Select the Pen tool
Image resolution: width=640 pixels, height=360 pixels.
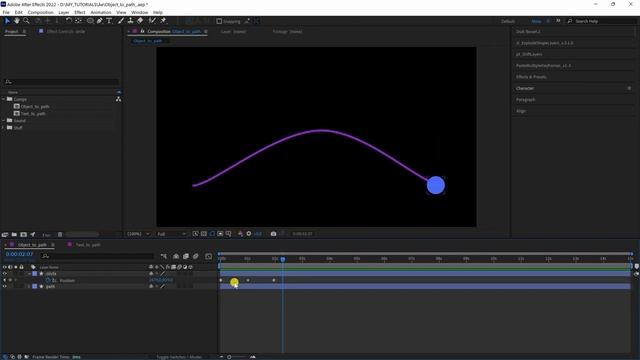point(100,20)
